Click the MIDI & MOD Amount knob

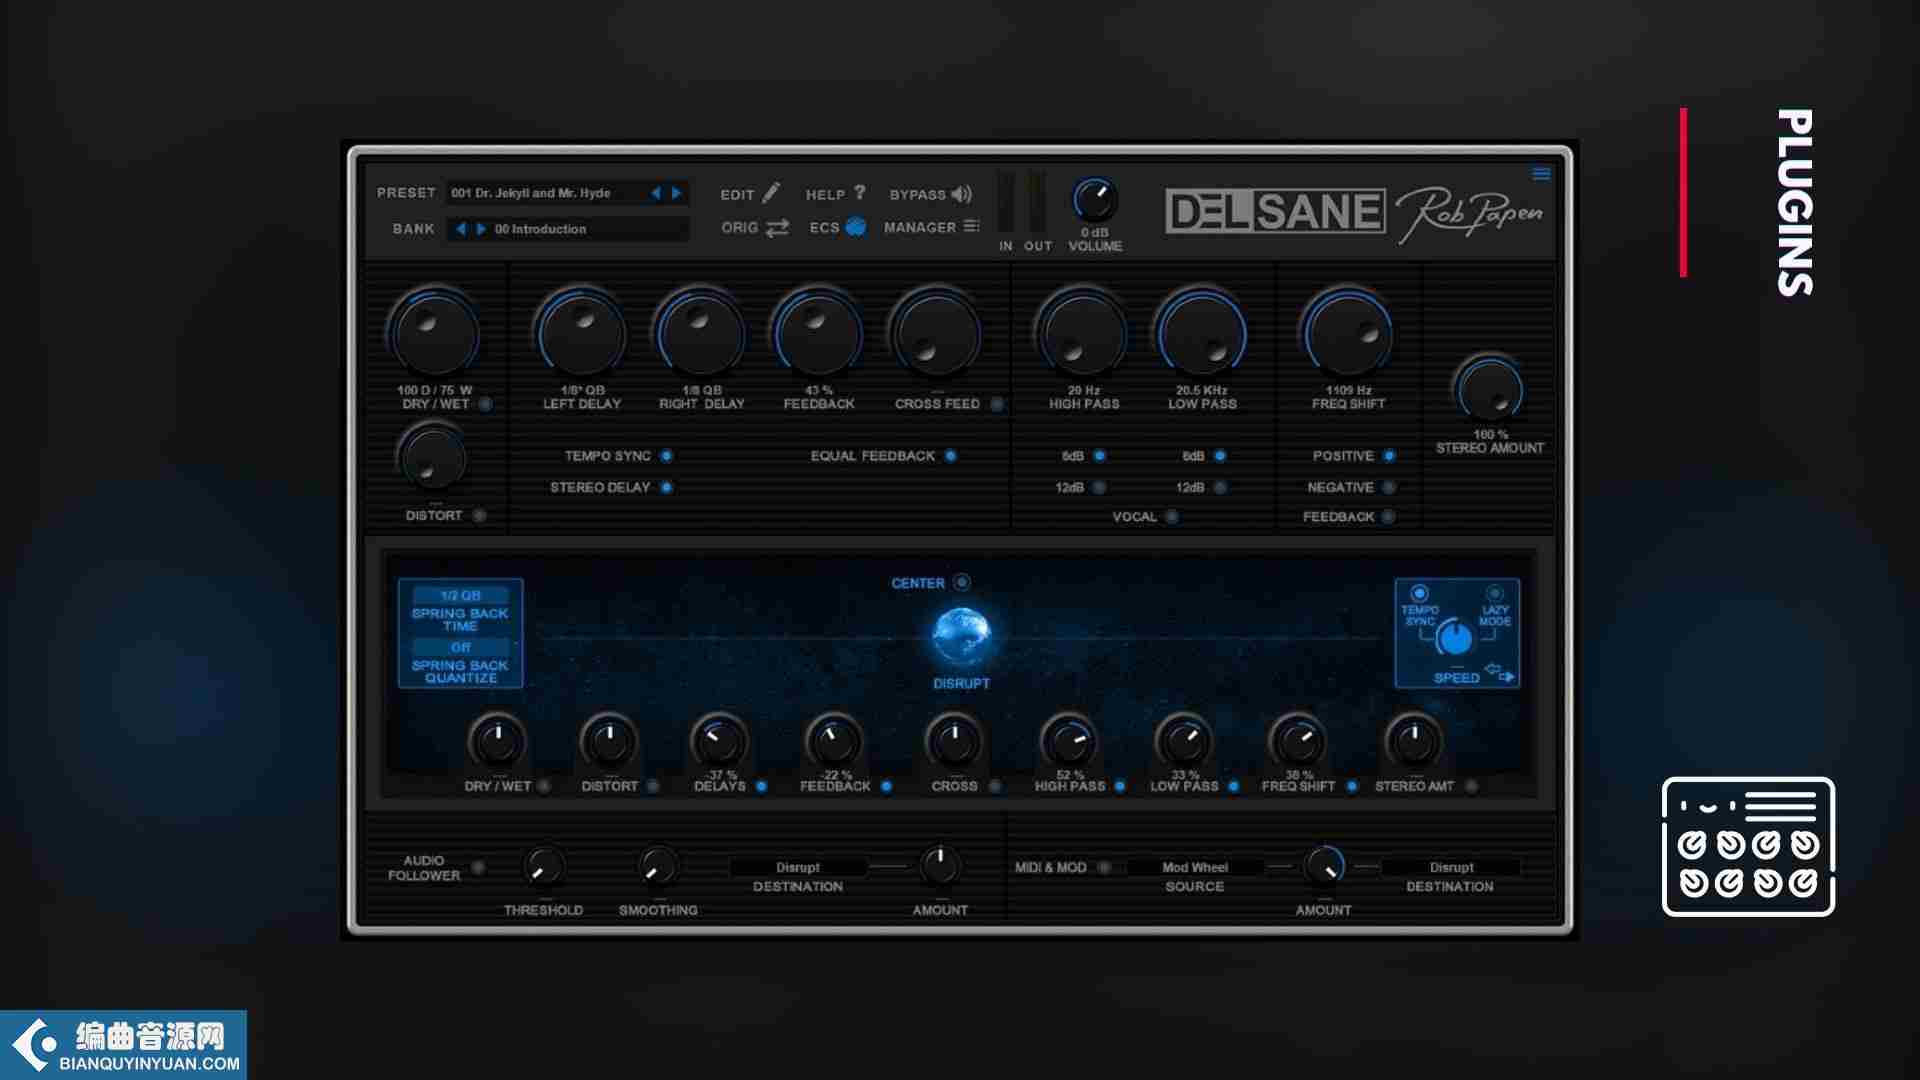[x=1323, y=867]
